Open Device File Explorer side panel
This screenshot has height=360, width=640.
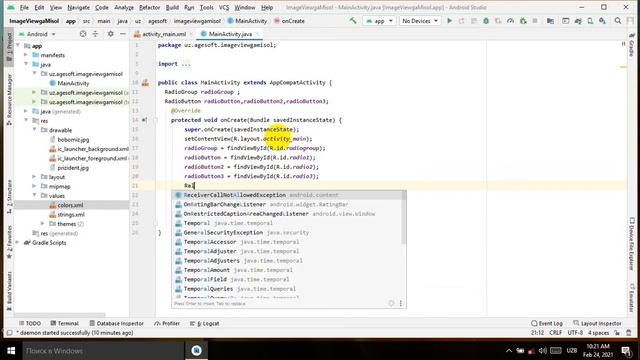(x=631, y=244)
